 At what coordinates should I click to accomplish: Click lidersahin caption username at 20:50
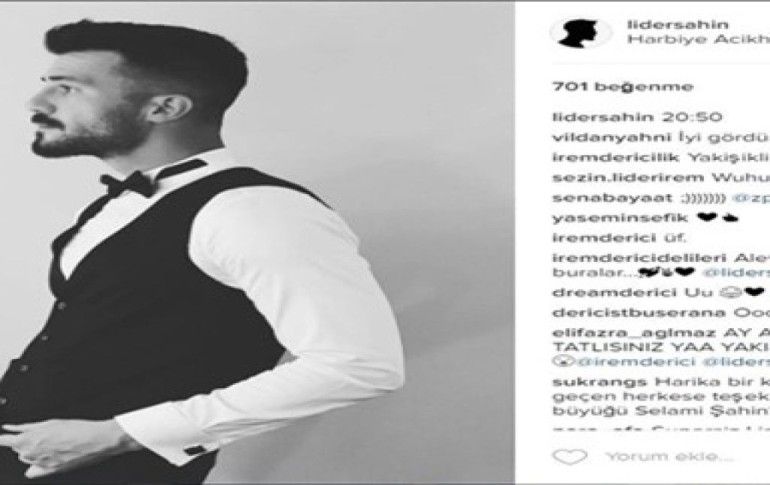604,117
